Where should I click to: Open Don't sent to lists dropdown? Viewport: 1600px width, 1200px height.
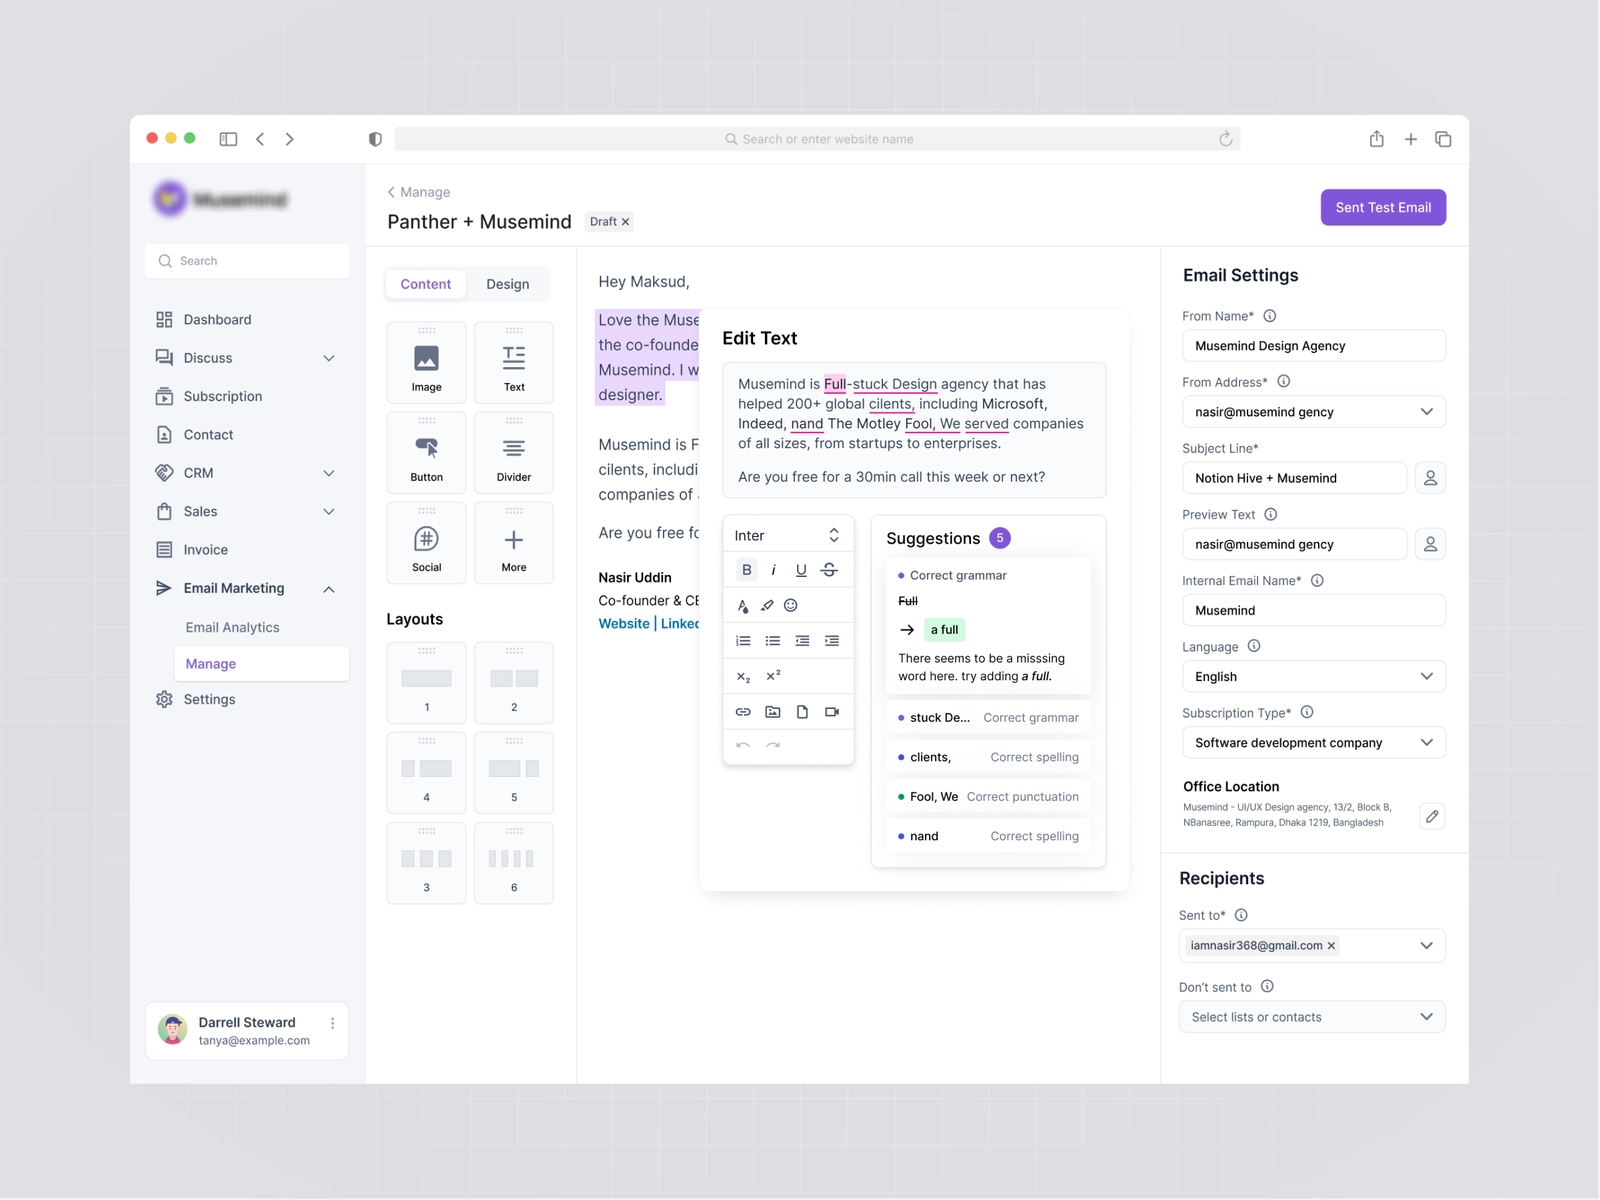pyautogui.click(x=1312, y=1017)
